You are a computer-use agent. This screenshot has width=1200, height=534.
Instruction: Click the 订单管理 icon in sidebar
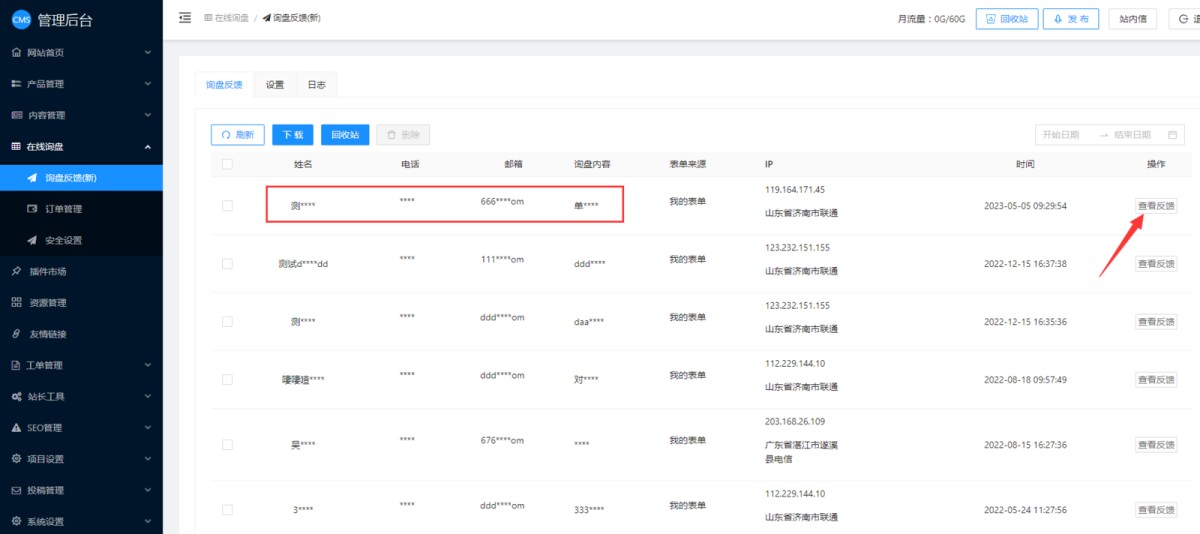point(32,209)
